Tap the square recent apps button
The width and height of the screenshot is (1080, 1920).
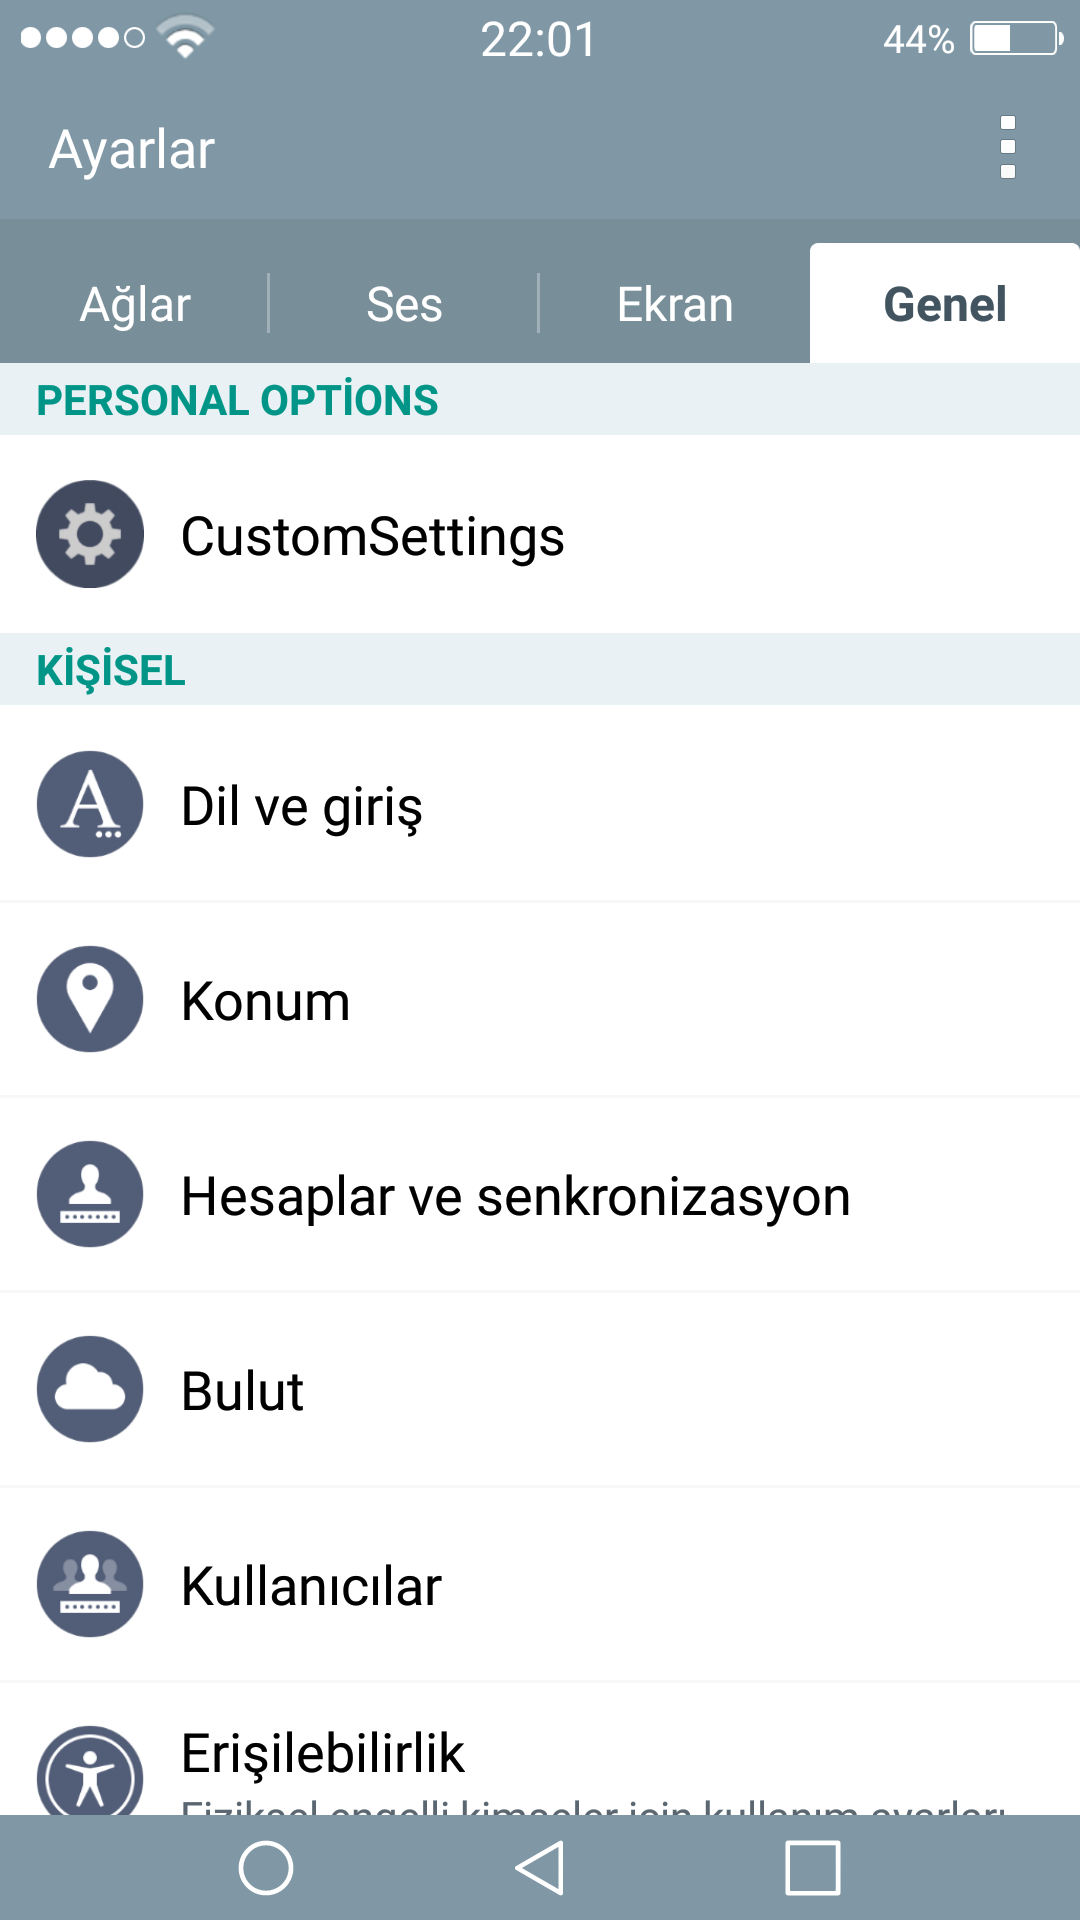pyautogui.click(x=813, y=1867)
